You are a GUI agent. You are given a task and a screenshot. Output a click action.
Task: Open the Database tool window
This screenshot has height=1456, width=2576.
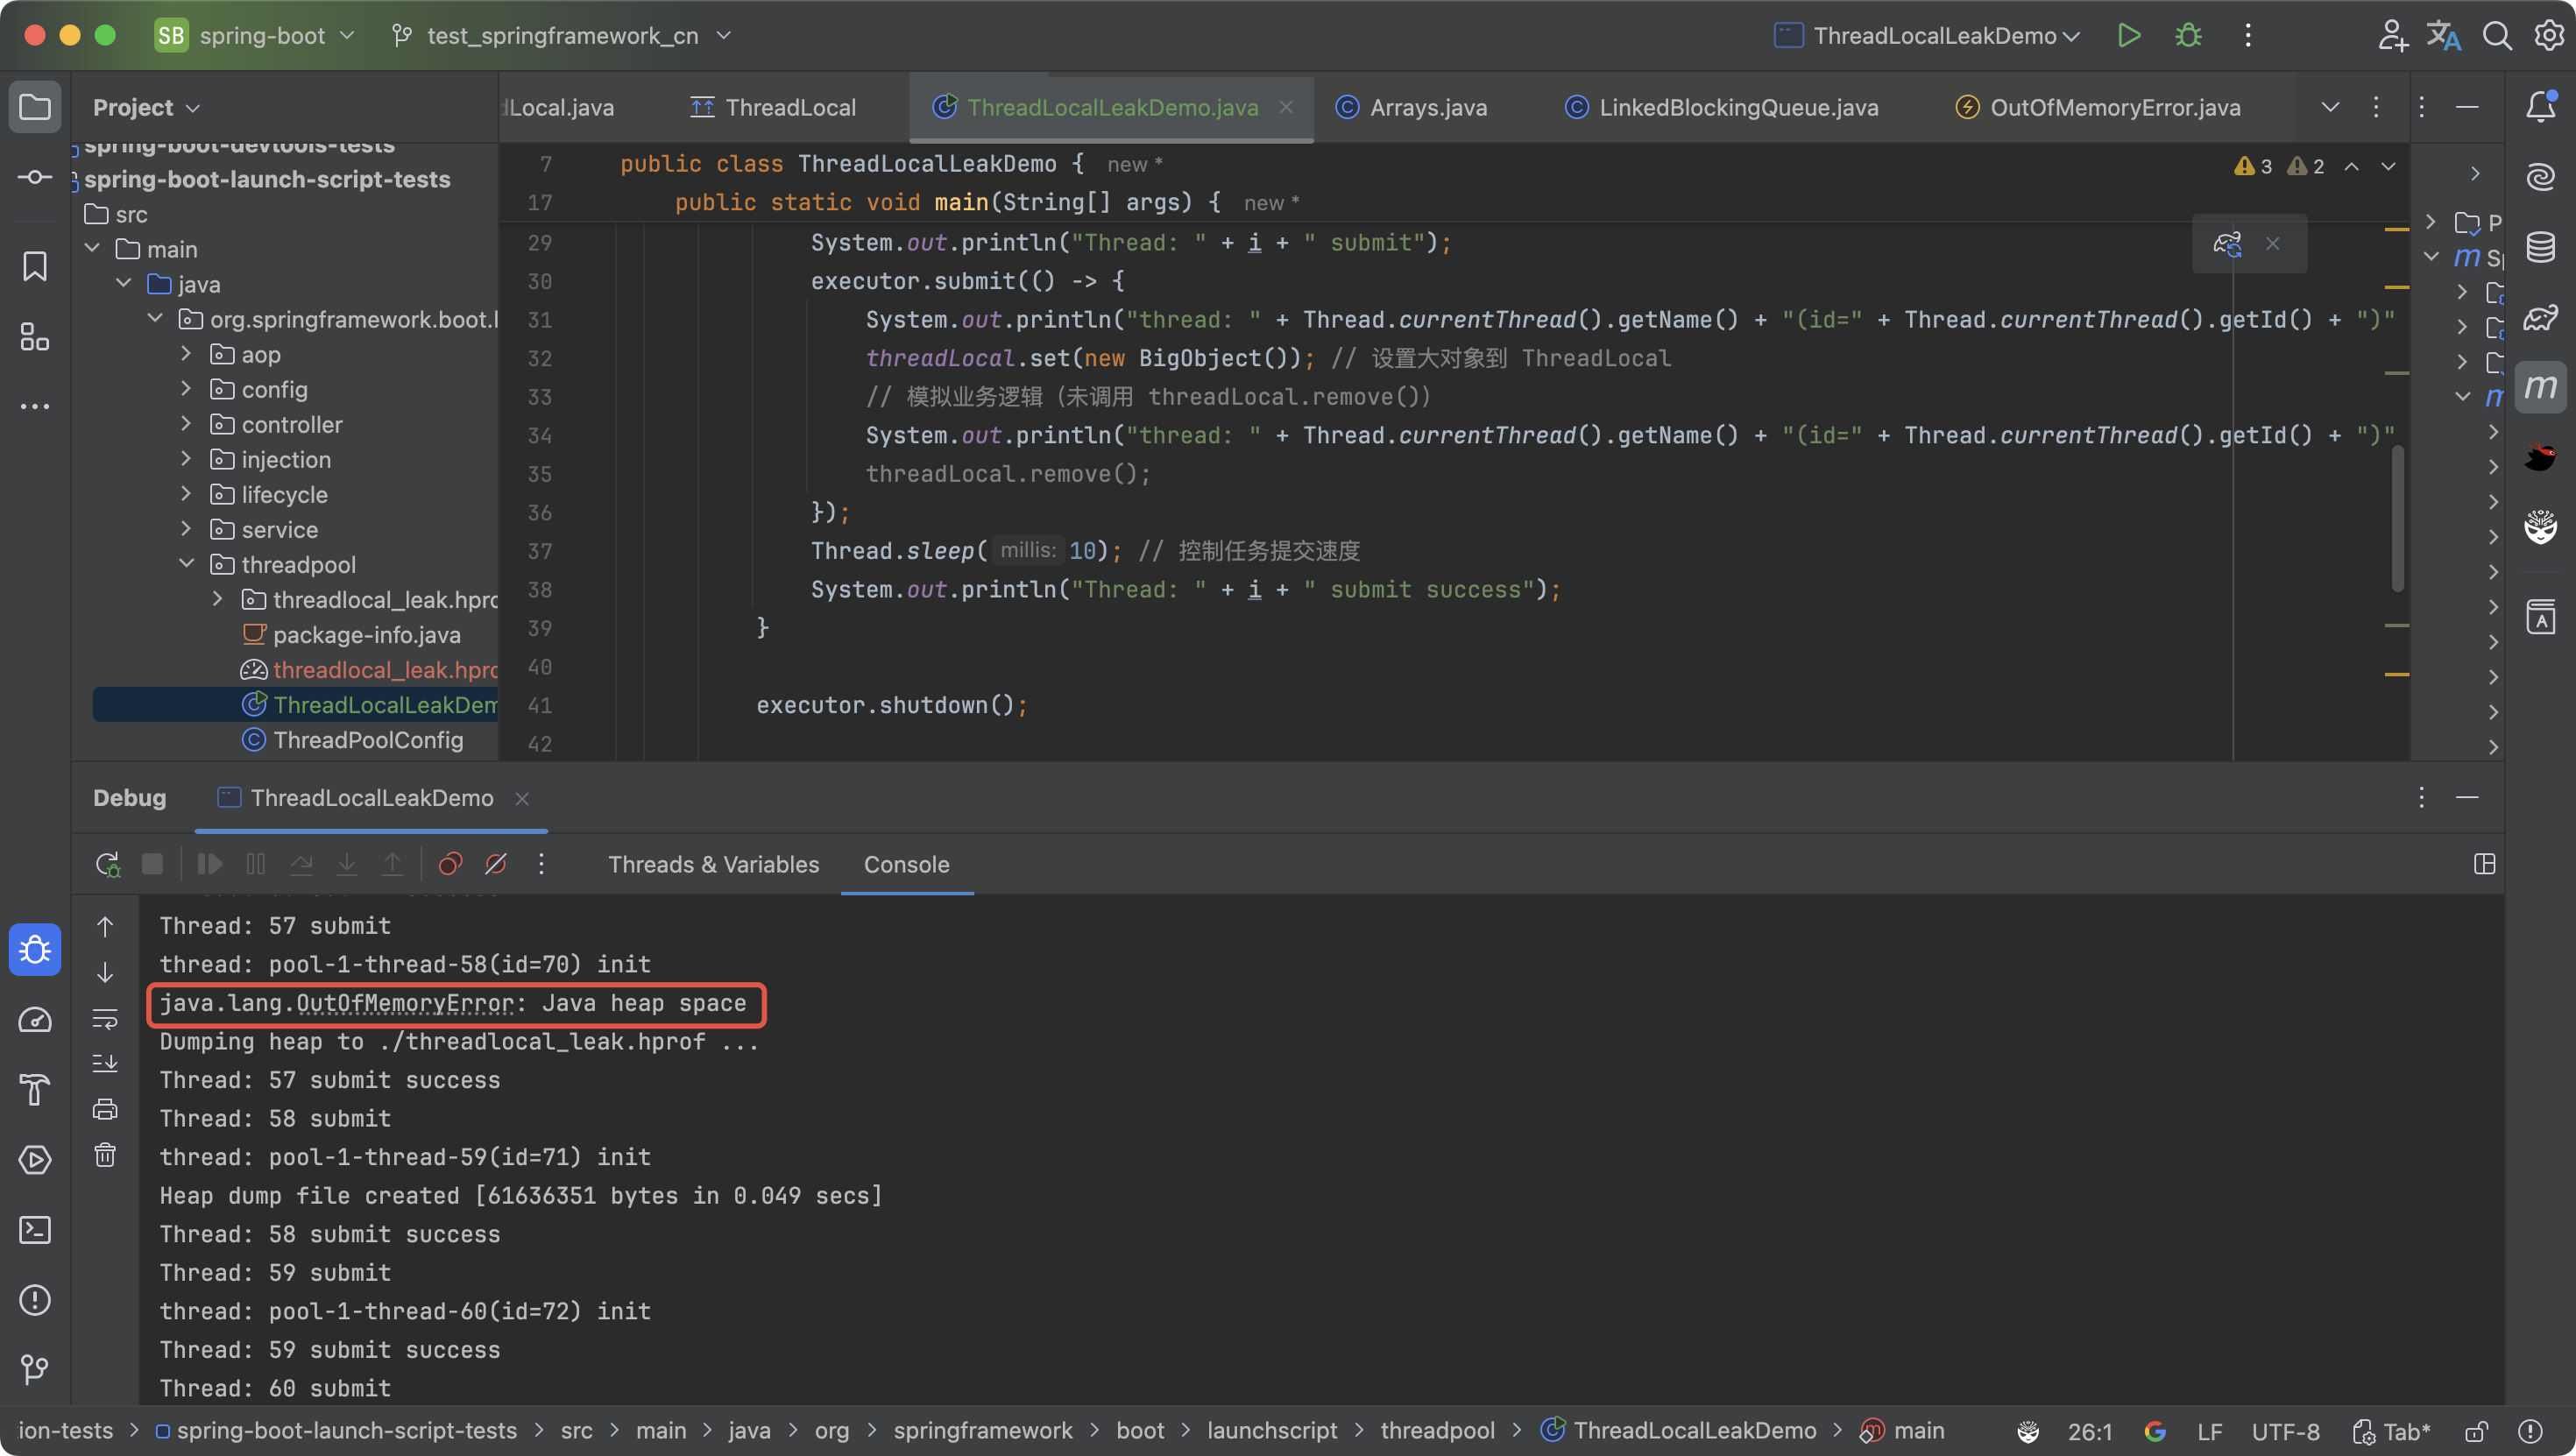[2540, 247]
